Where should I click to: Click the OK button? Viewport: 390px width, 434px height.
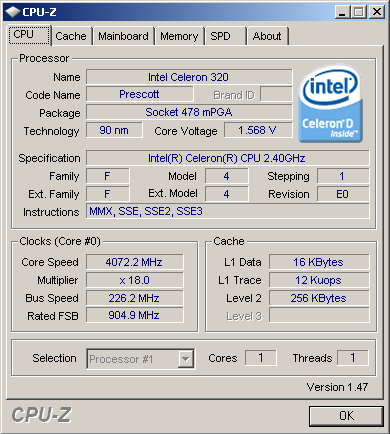[346, 416]
